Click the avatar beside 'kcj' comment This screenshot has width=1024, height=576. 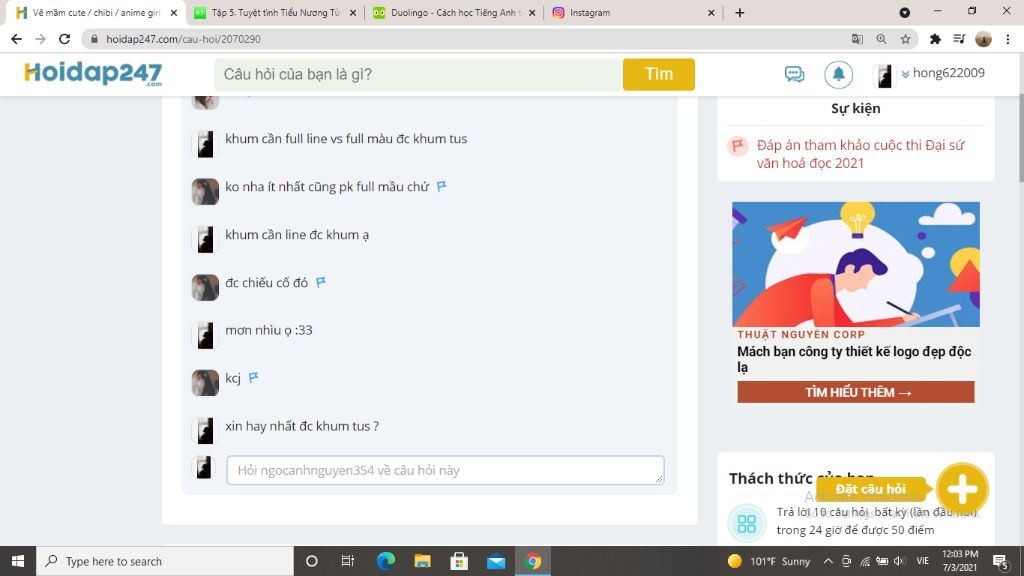(205, 383)
